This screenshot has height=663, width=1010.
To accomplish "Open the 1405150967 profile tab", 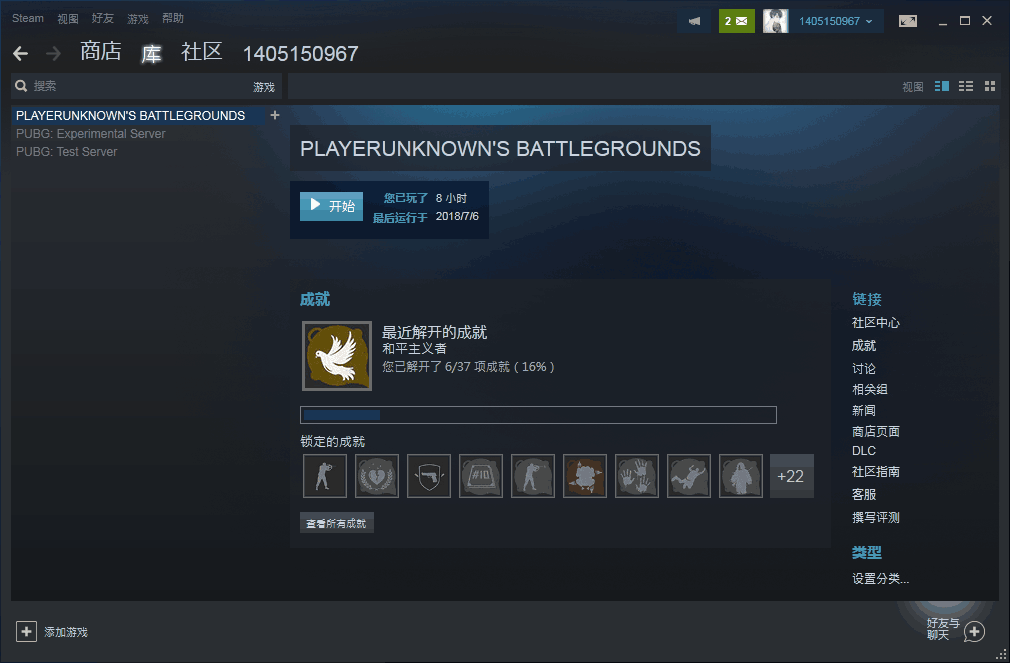I will click(300, 53).
